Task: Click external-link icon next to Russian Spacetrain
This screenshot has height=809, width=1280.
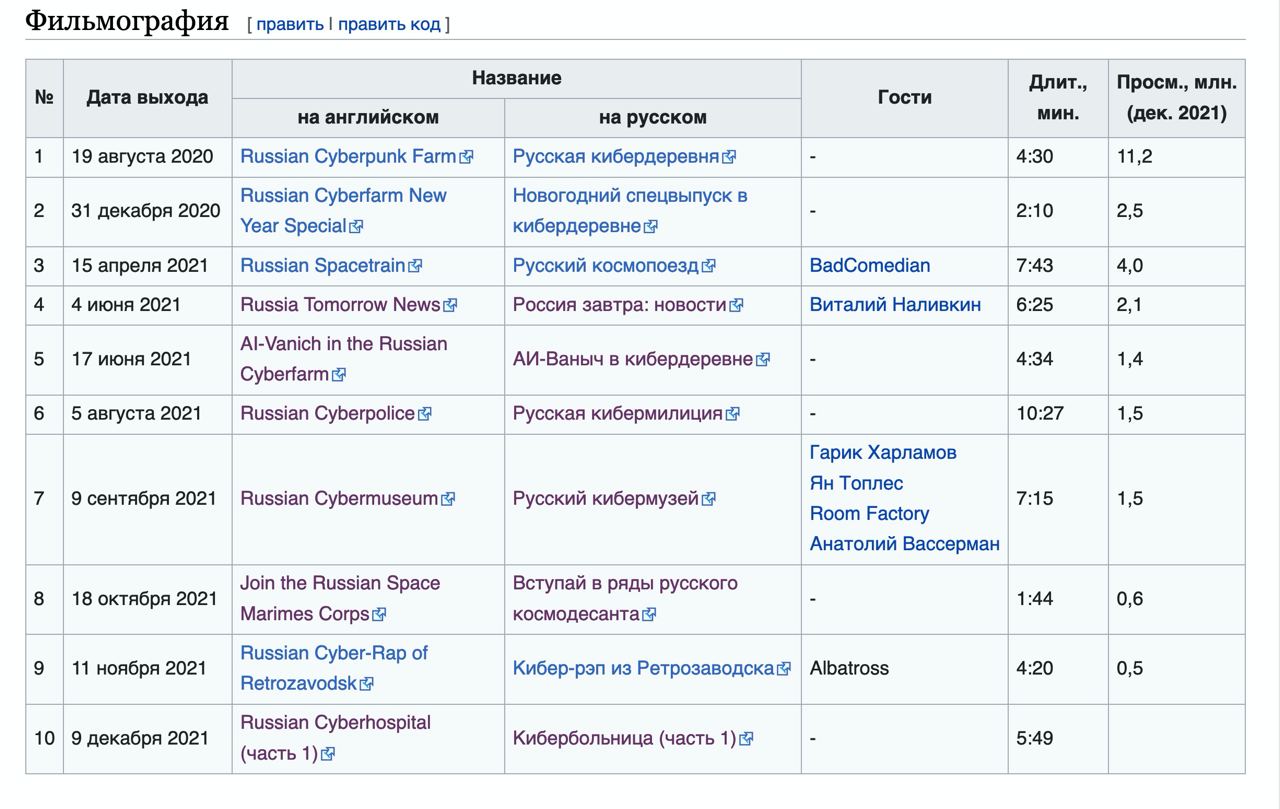Action: [415, 266]
